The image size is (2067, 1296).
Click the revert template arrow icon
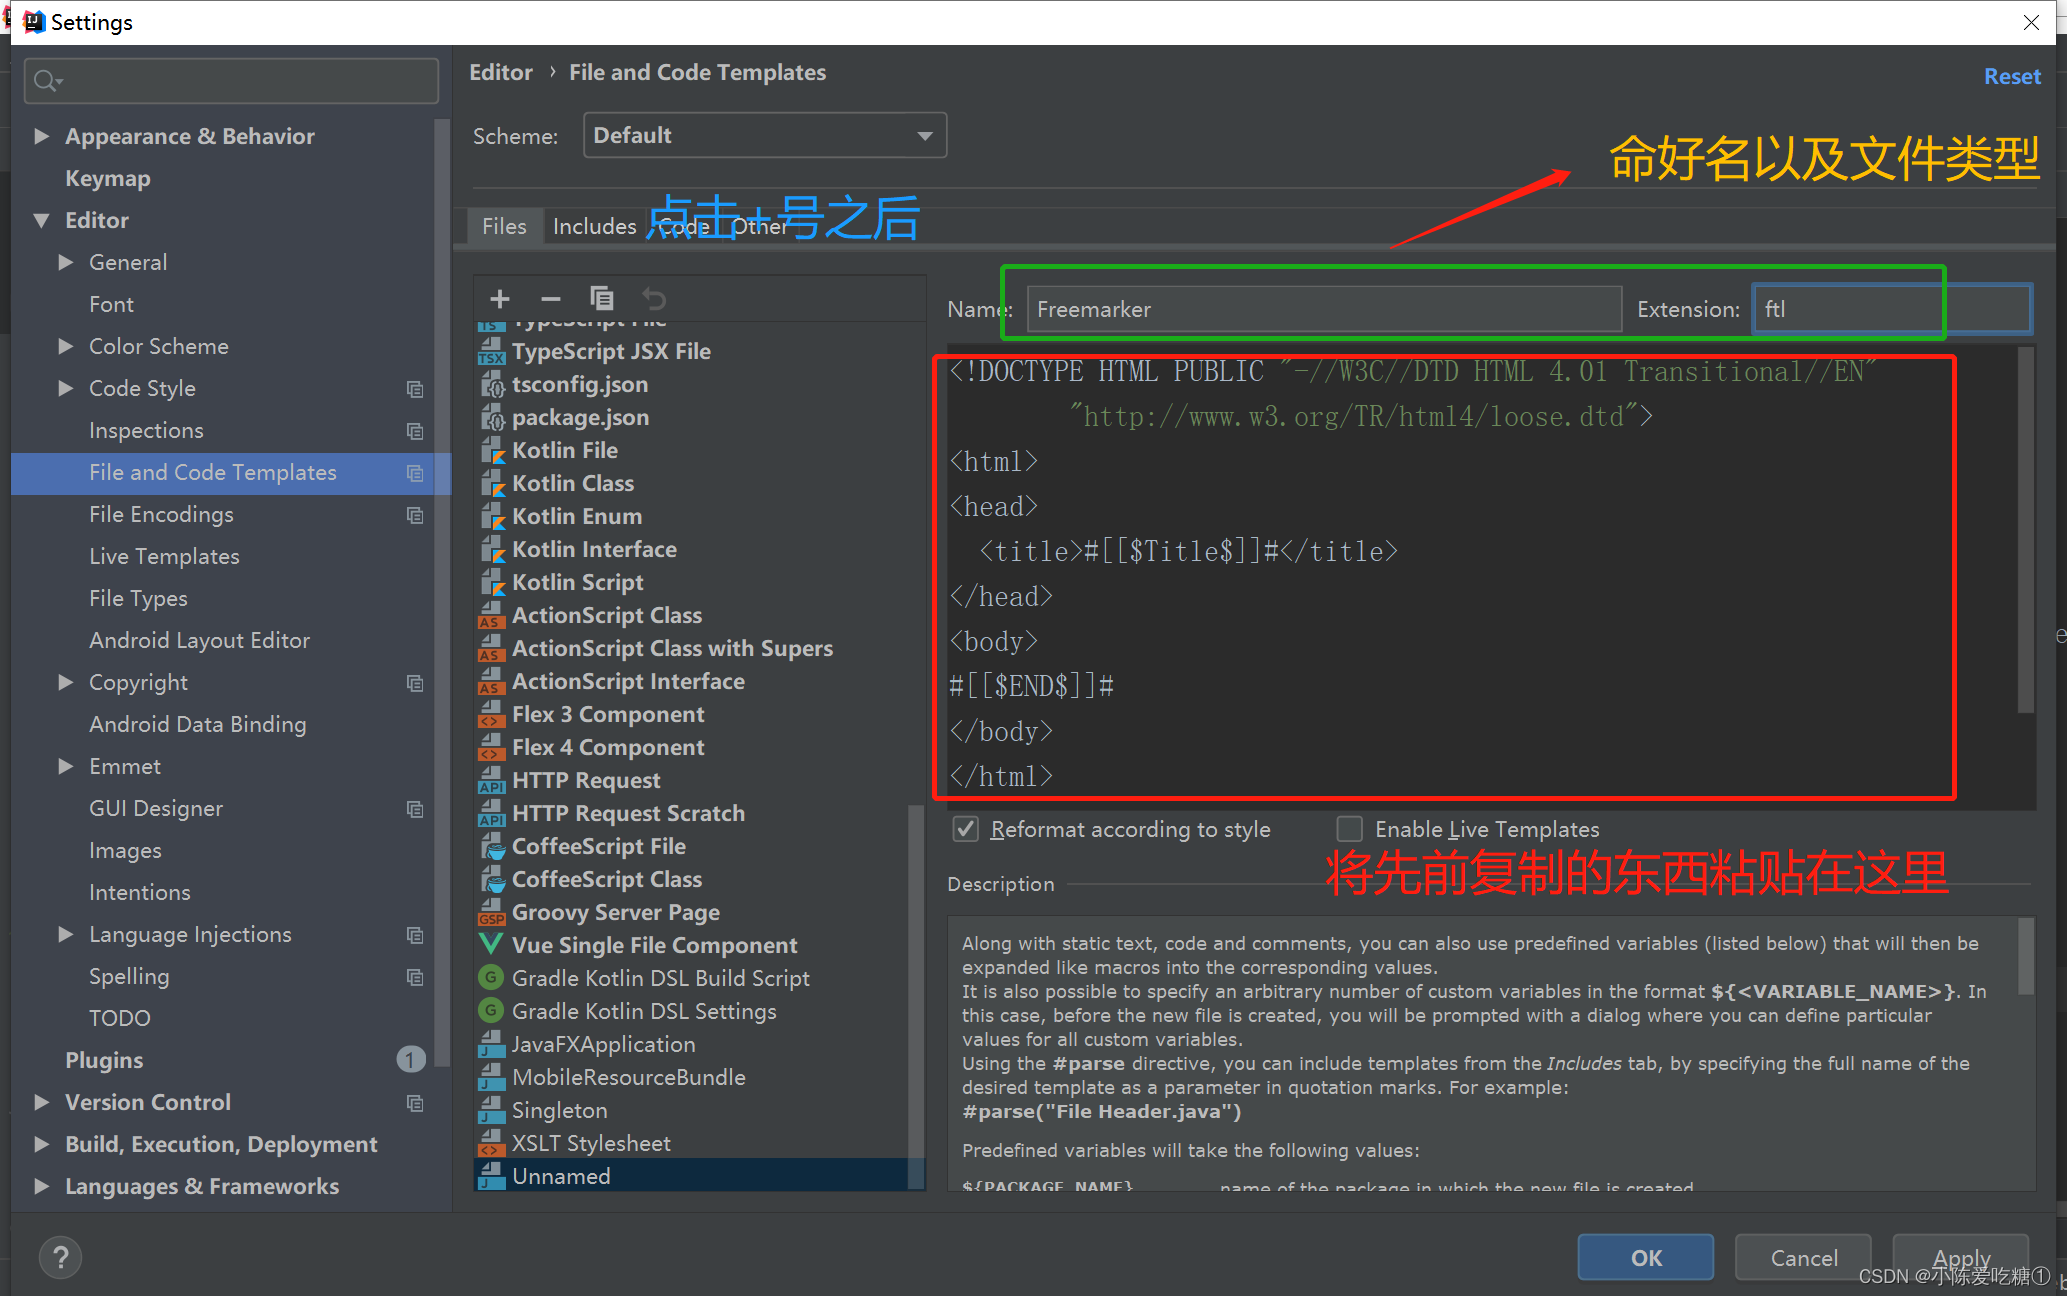pyautogui.click(x=653, y=298)
